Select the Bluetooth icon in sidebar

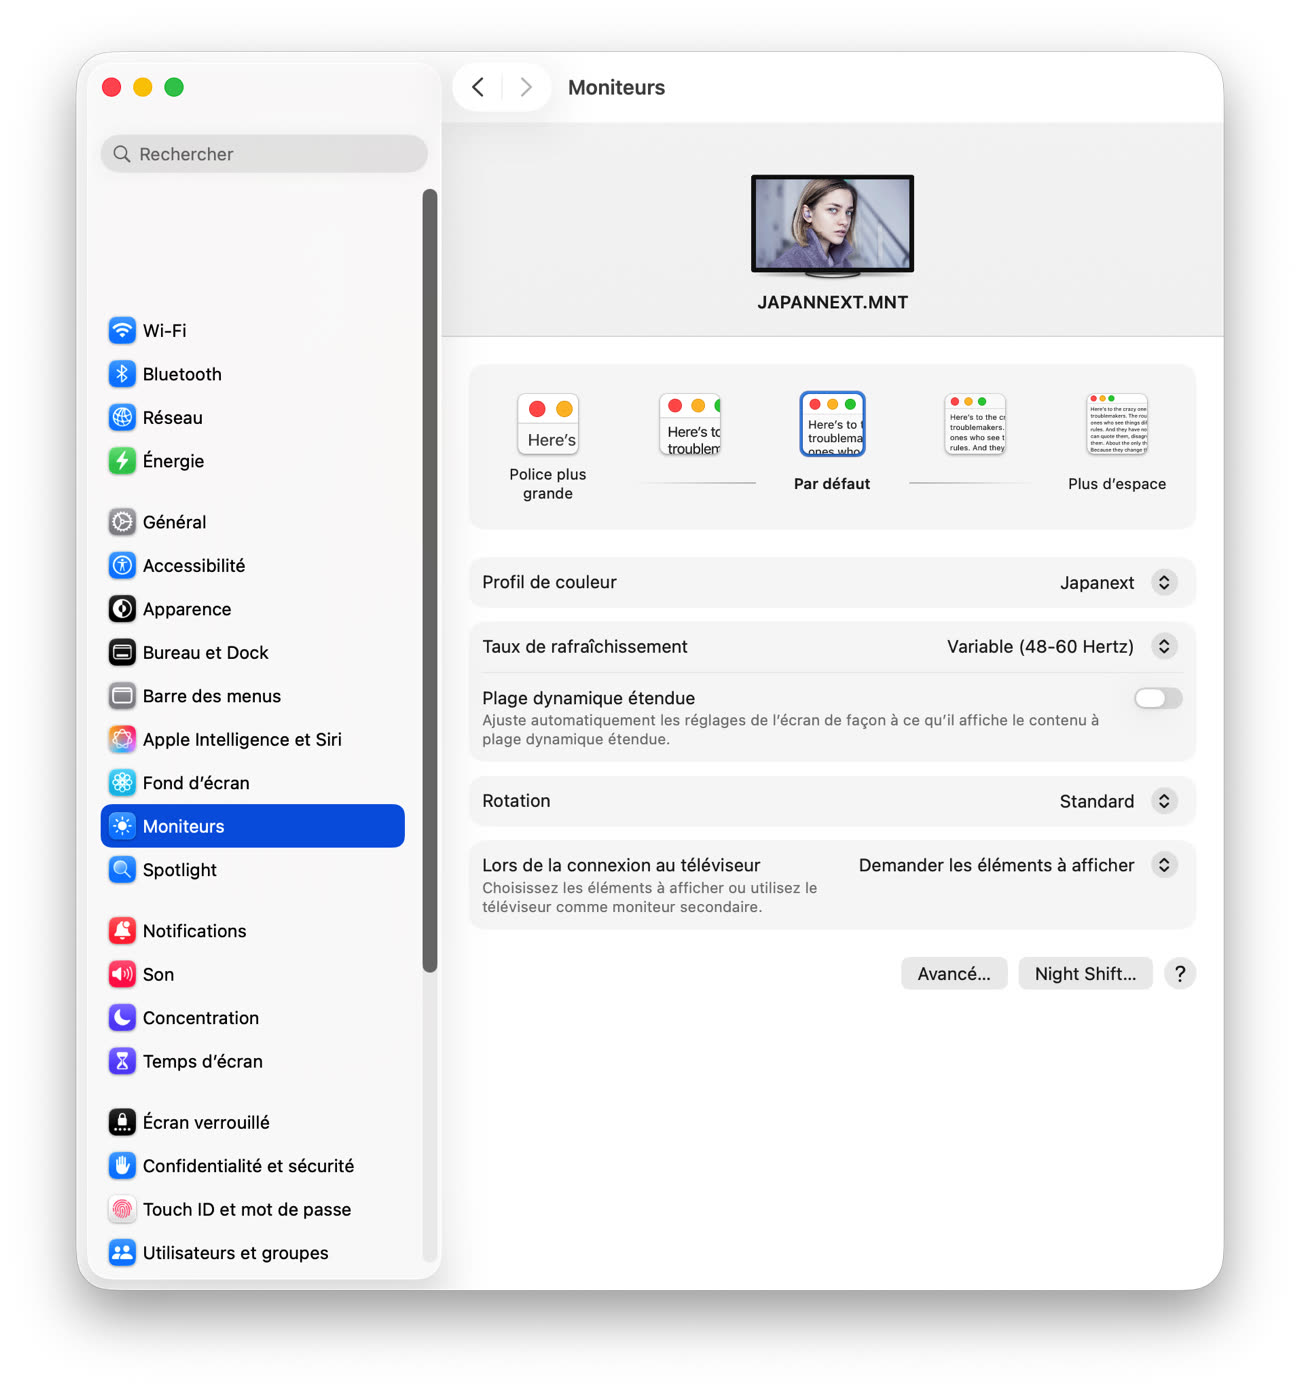pos(122,374)
